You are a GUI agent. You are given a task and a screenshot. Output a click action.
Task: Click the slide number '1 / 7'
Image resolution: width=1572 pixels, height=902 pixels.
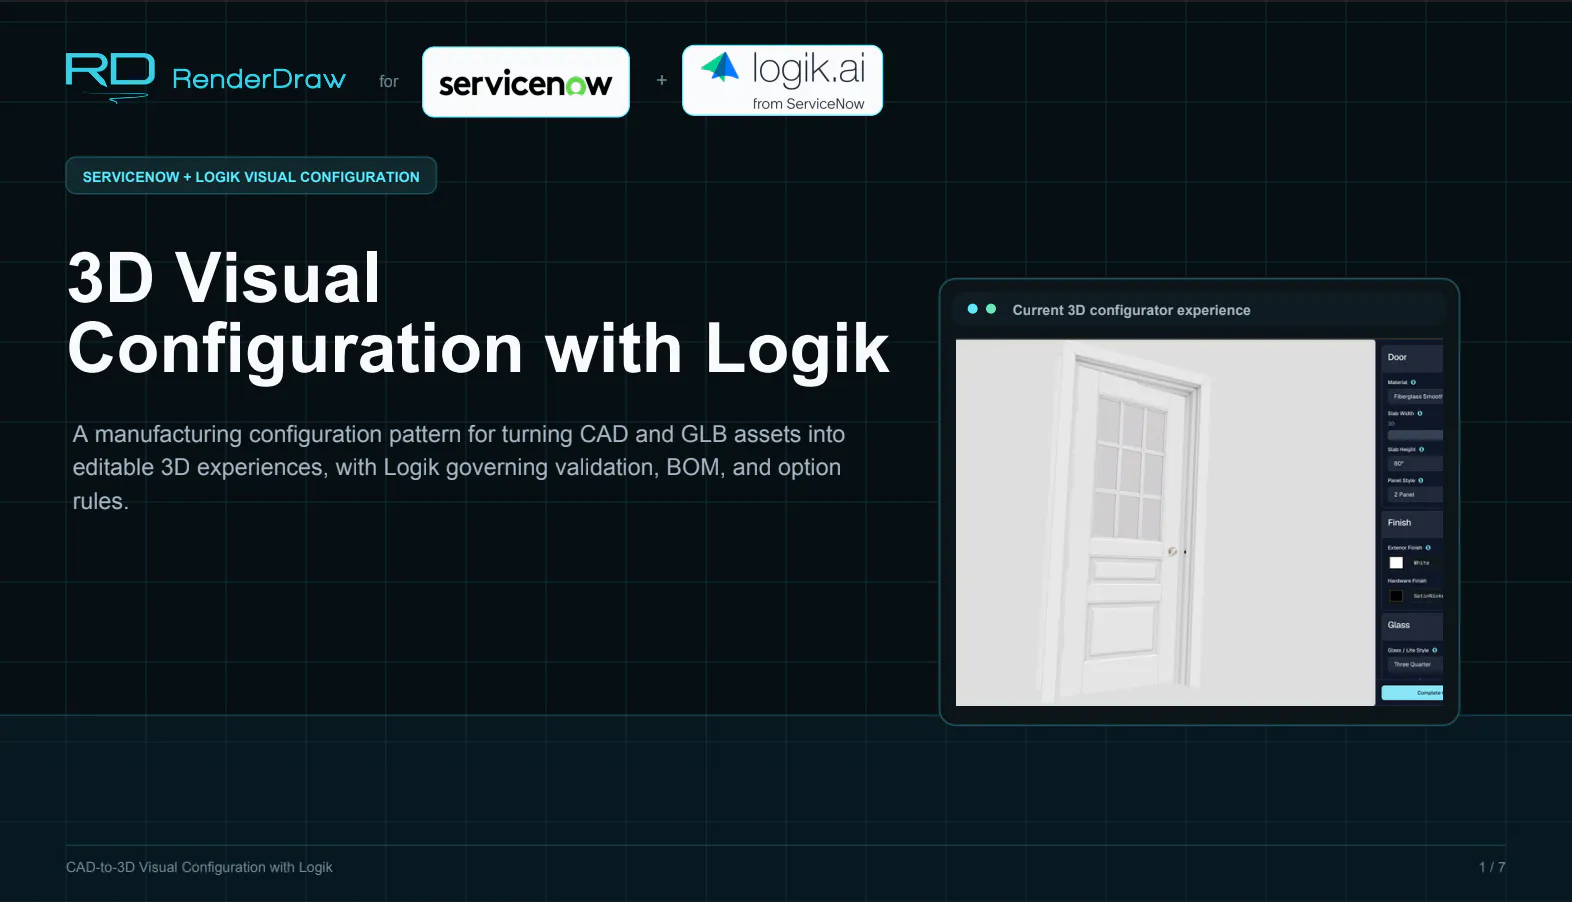tap(1492, 867)
